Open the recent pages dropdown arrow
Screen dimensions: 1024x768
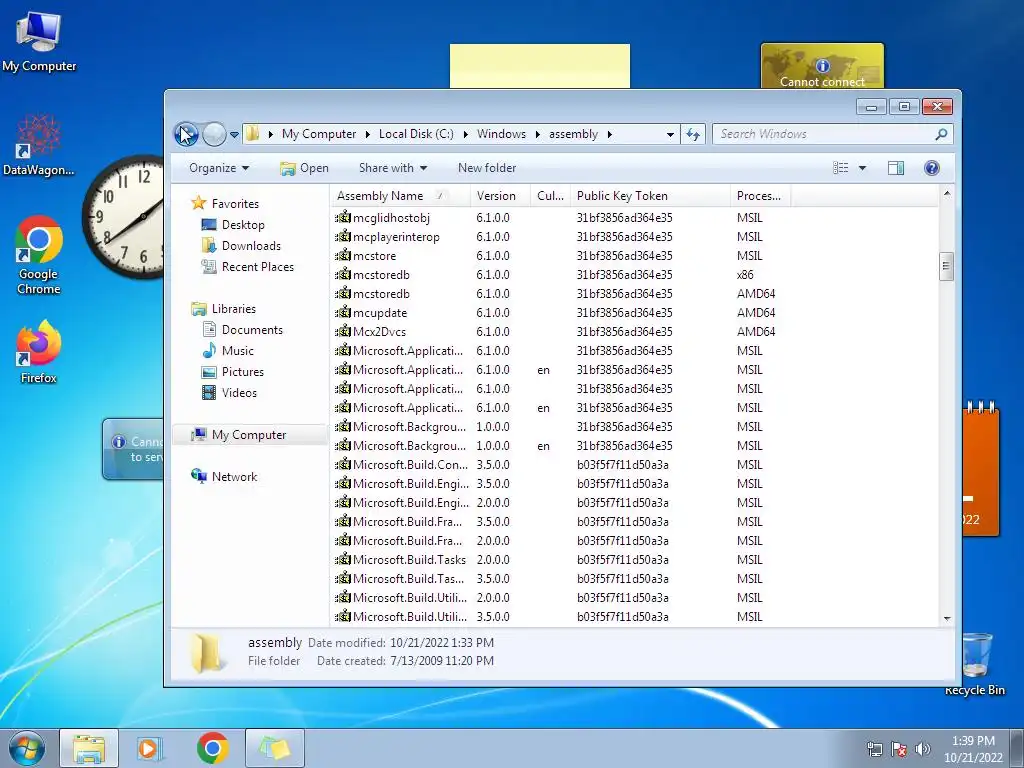click(234, 135)
